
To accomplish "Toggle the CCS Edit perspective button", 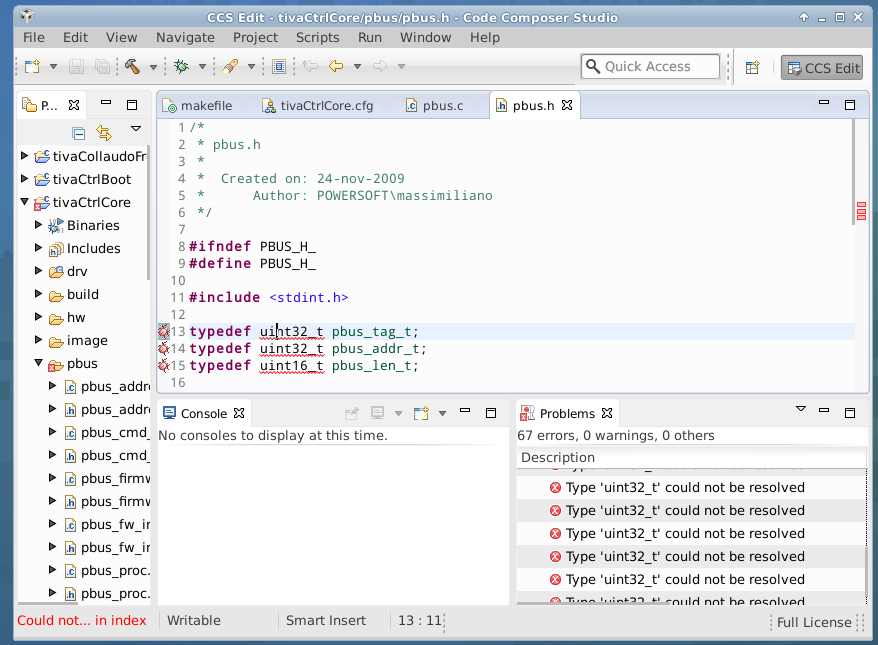I will pyautogui.click(x=821, y=68).
